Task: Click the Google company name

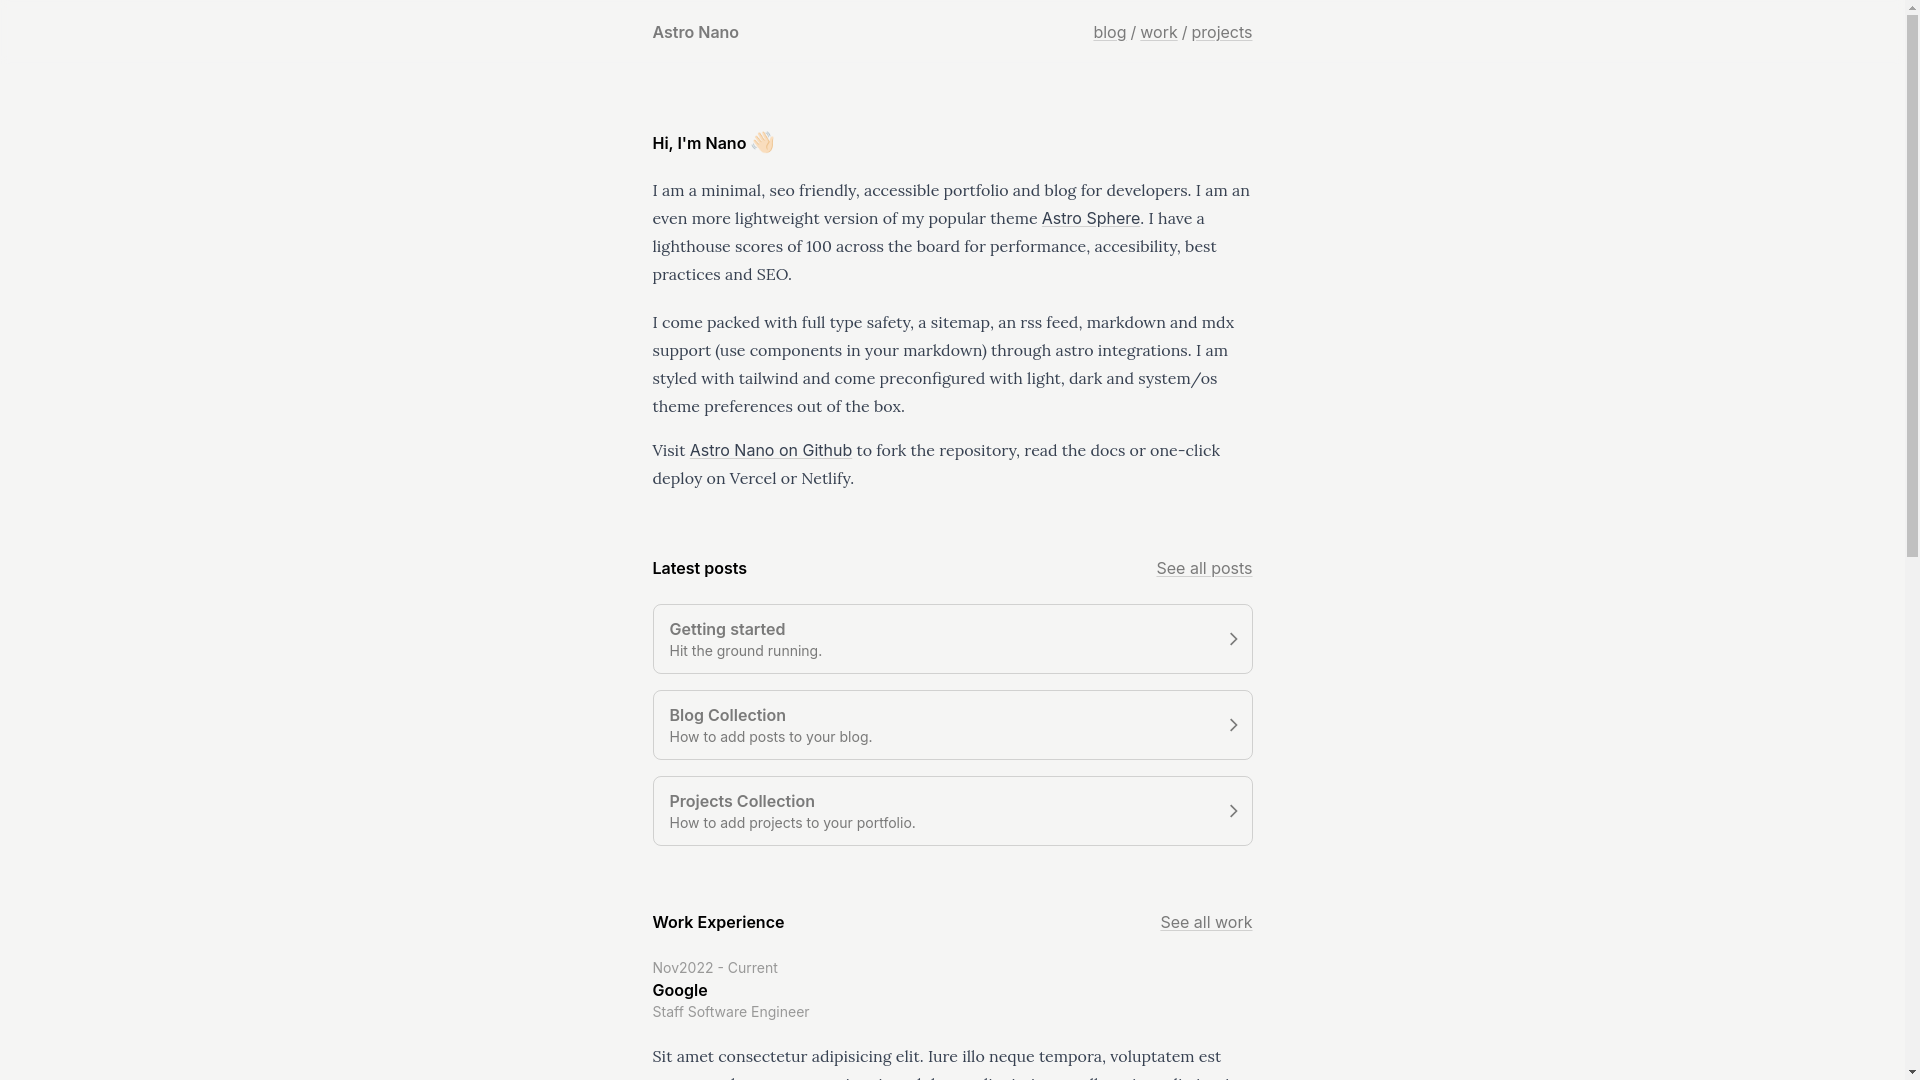Action: coord(679,990)
